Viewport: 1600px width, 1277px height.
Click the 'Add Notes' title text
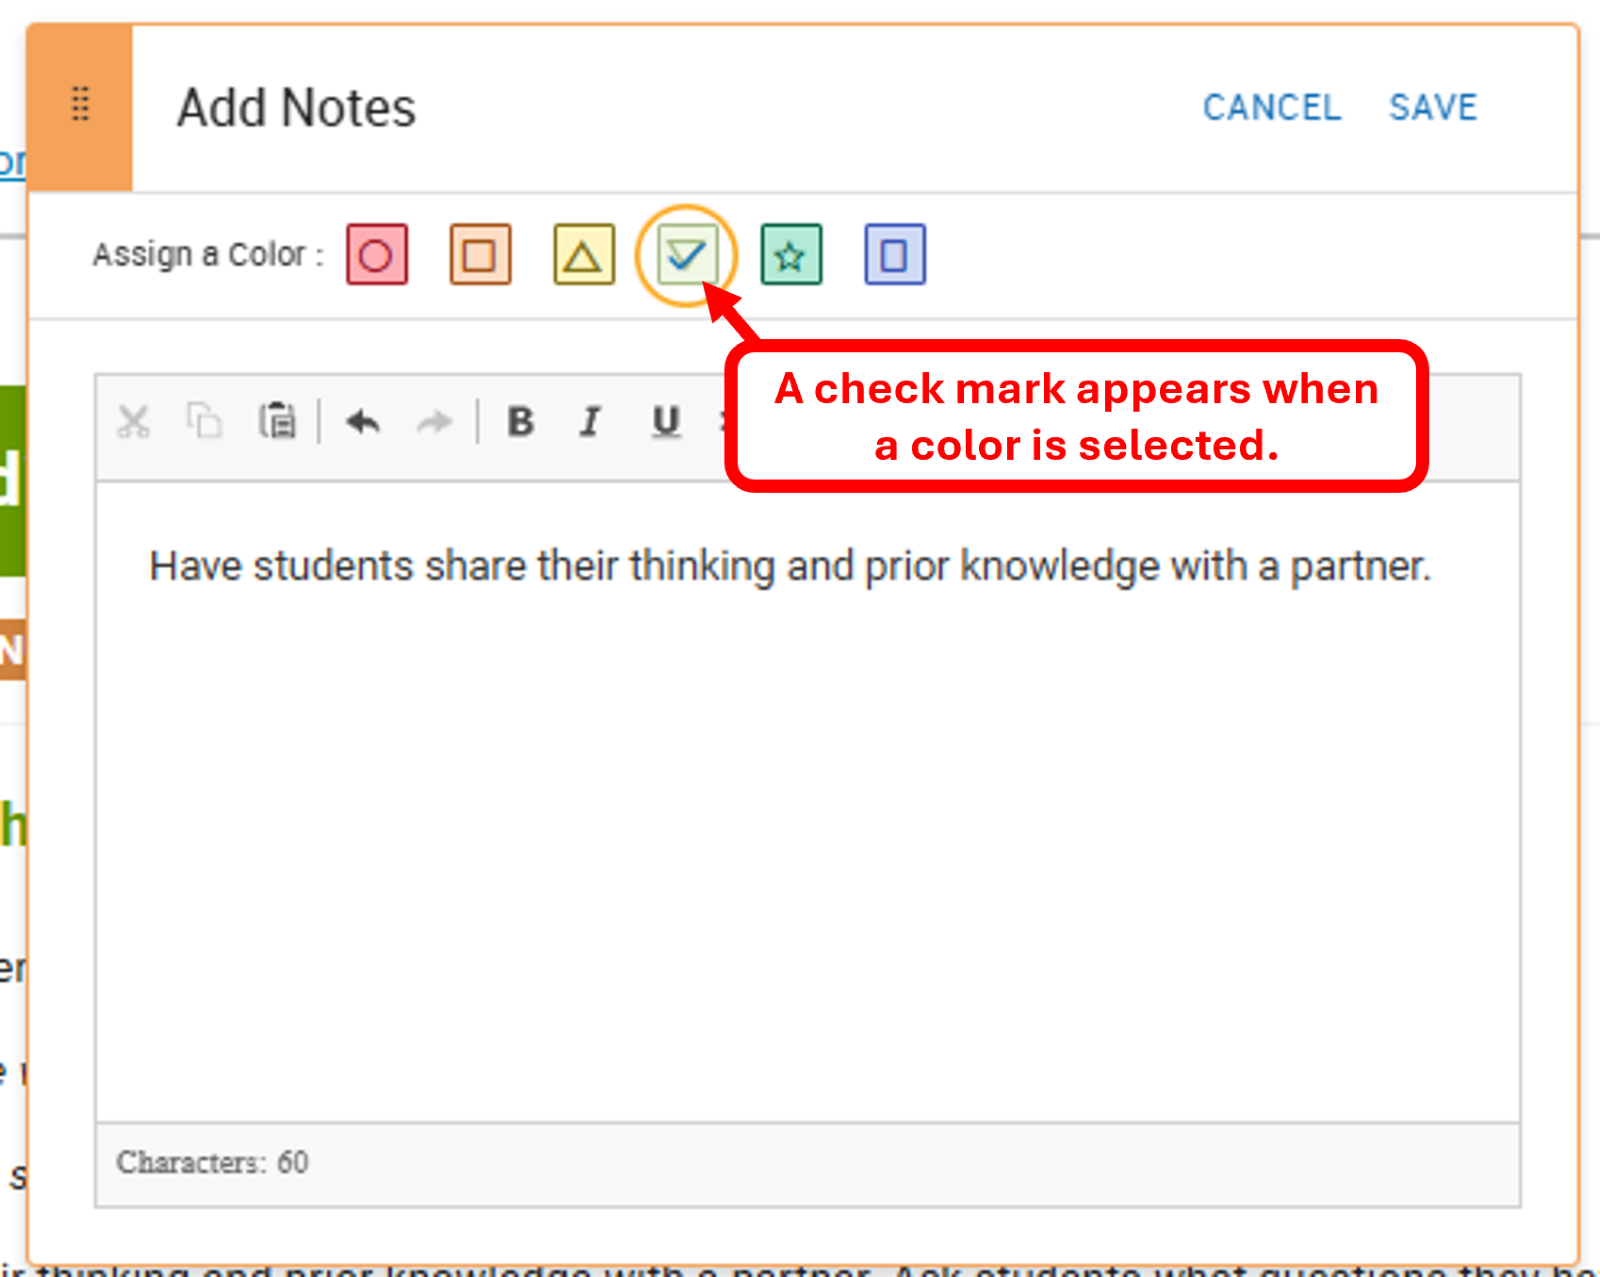(296, 108)
